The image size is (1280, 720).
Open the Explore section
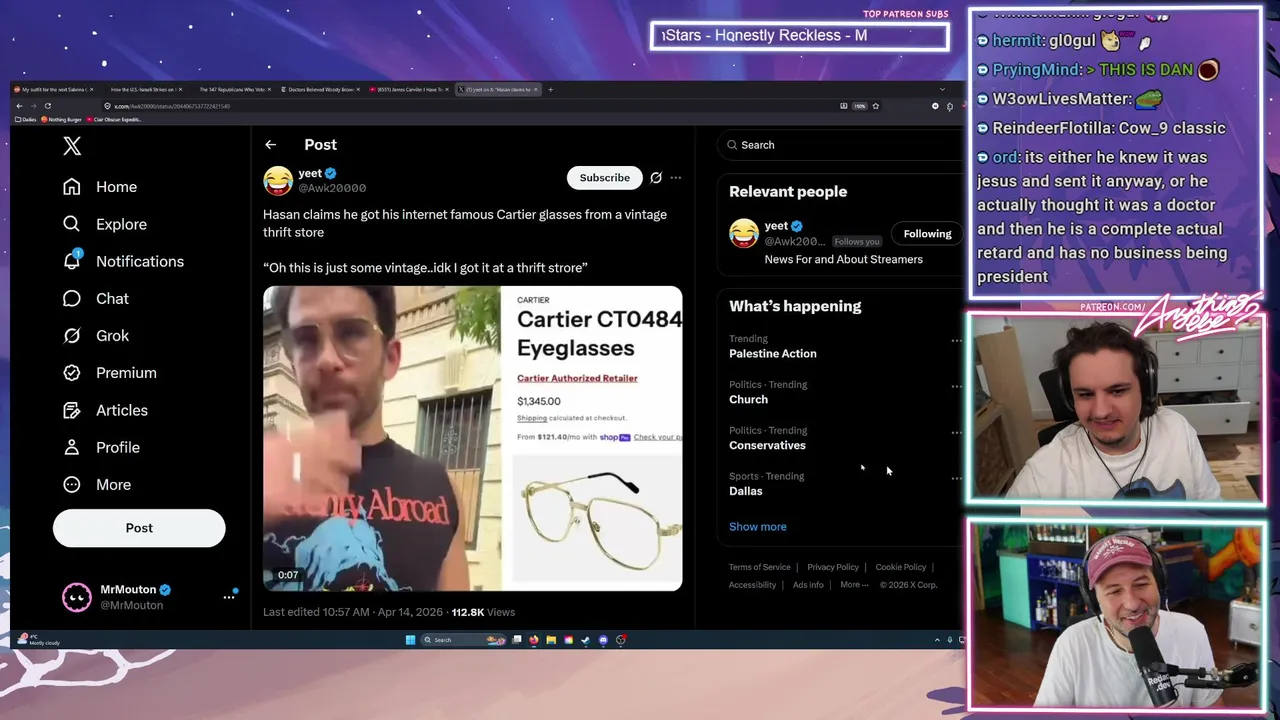105,224
